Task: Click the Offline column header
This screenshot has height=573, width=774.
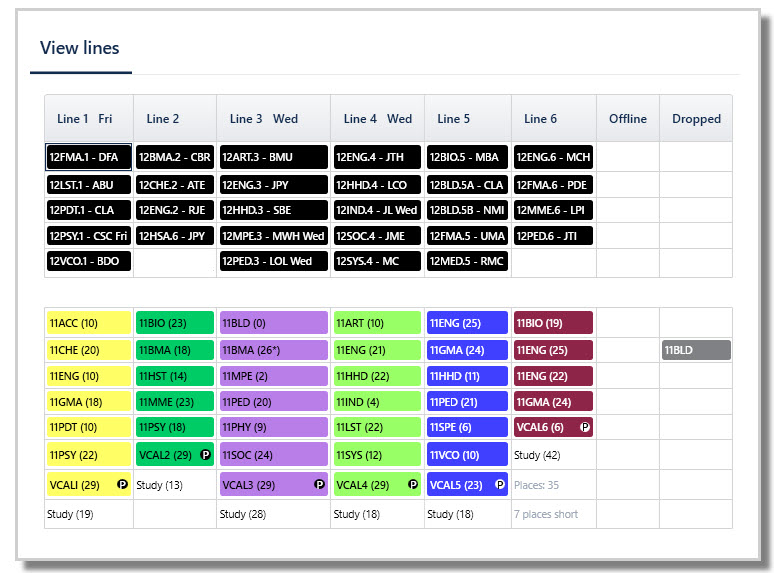Action: 628,118
